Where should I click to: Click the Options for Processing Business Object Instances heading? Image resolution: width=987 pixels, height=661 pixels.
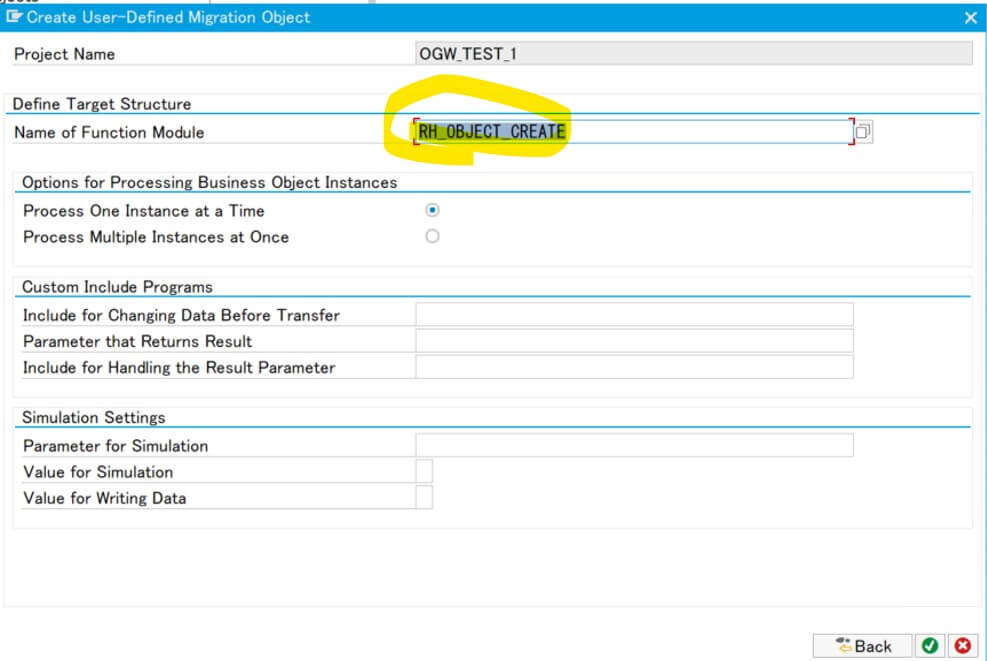(210, 183)
